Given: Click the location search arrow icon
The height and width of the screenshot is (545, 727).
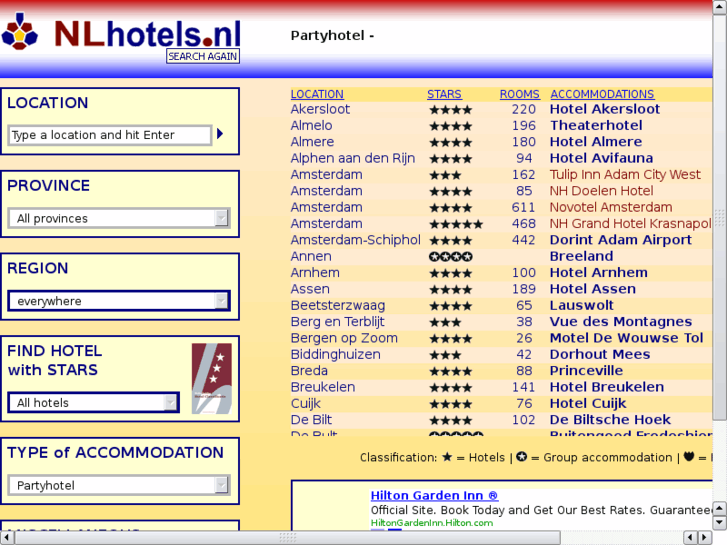Looking at the screenshot, I should click(x=220, y=134).
